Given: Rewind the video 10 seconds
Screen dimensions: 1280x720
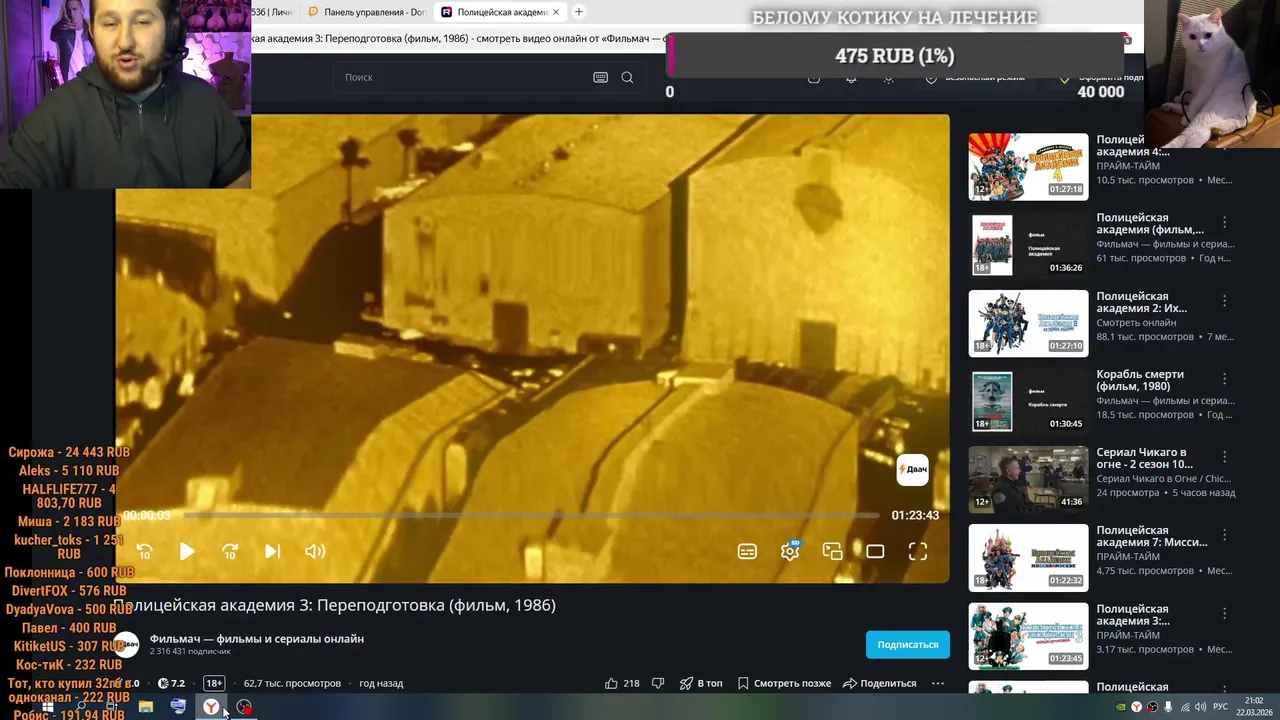Looking at the screenshot, I should click(144, 551).
